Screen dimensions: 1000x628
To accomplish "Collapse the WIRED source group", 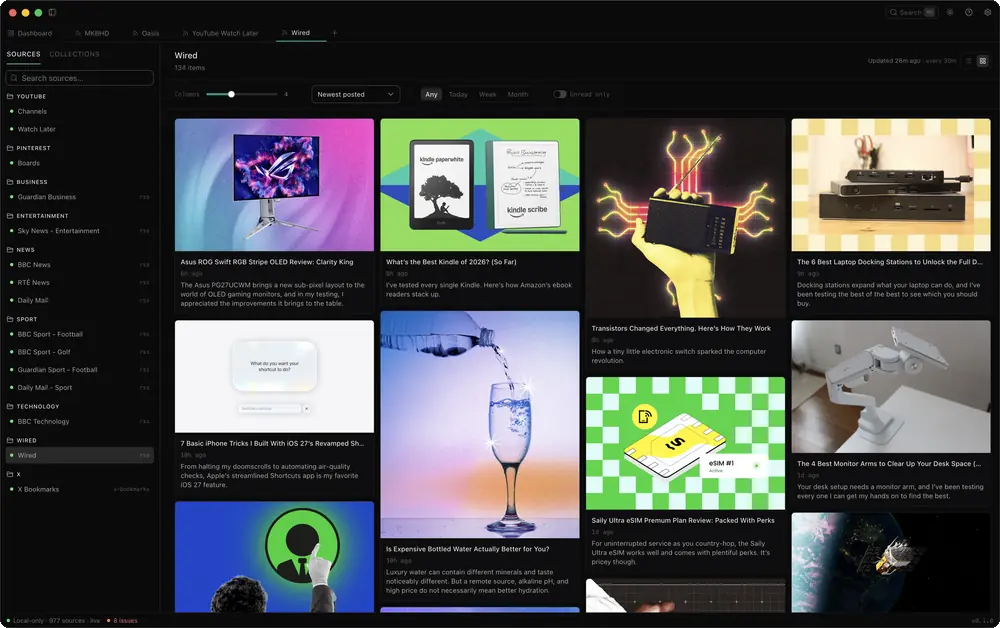I will [26, 440].
